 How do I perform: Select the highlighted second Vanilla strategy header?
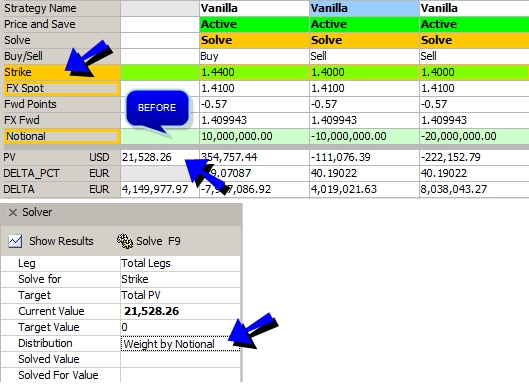(x=364, y=8)
